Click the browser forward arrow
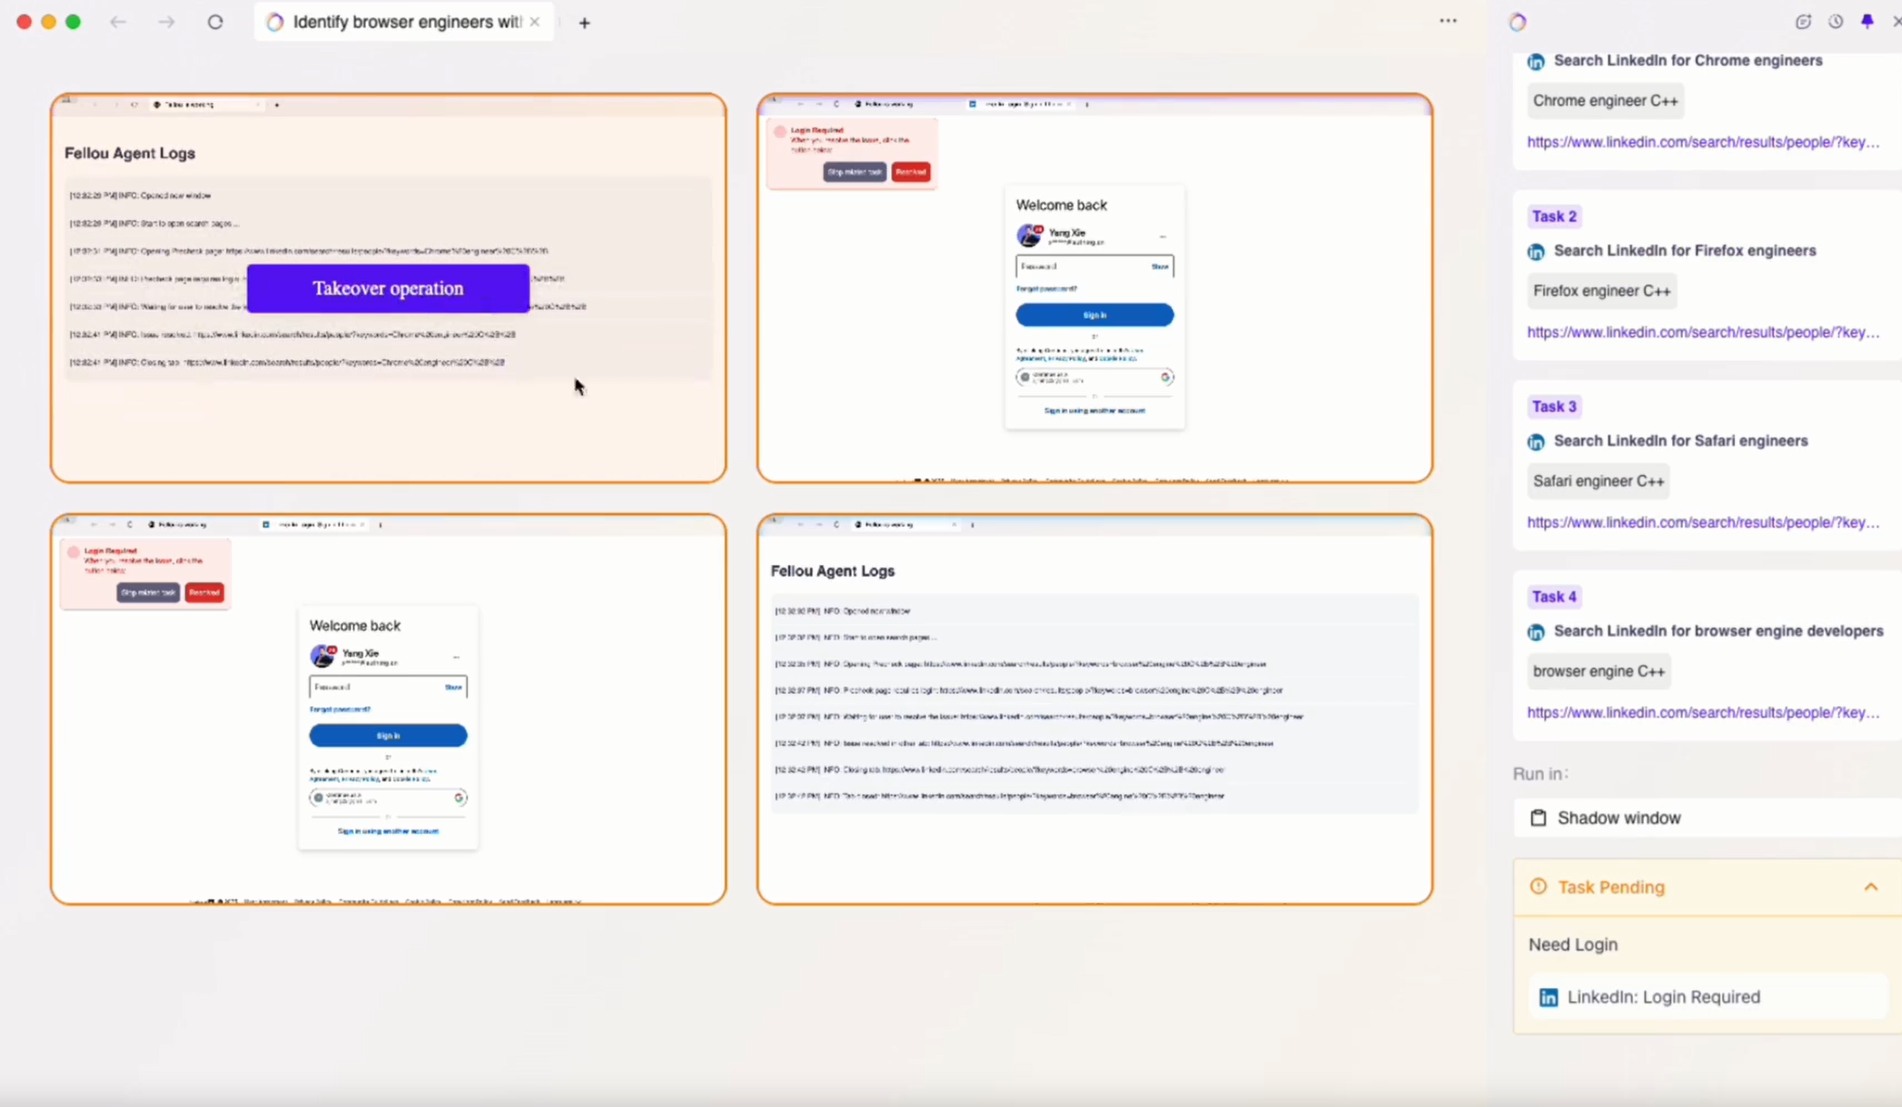Screen dimensions: 1902x1107 (166, 22)
